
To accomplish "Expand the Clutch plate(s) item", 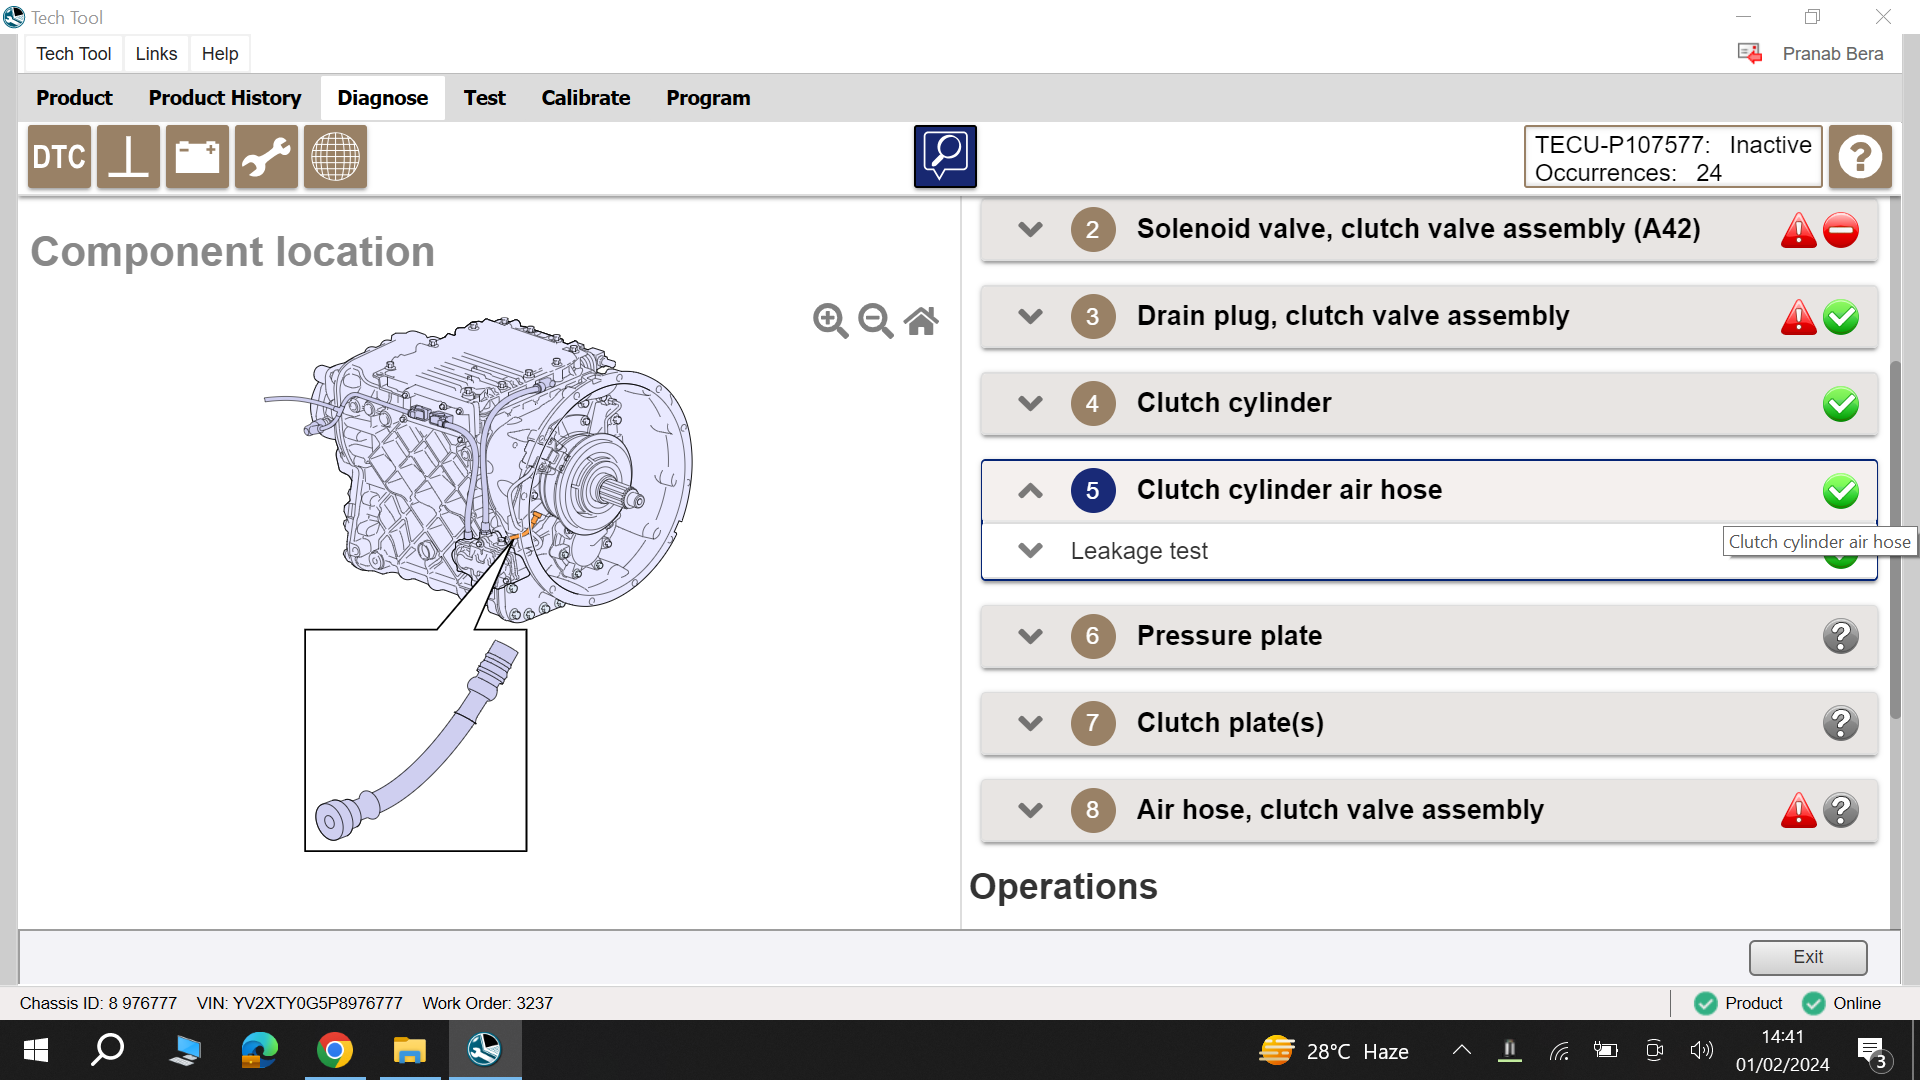I will [x=1030, y=723].
